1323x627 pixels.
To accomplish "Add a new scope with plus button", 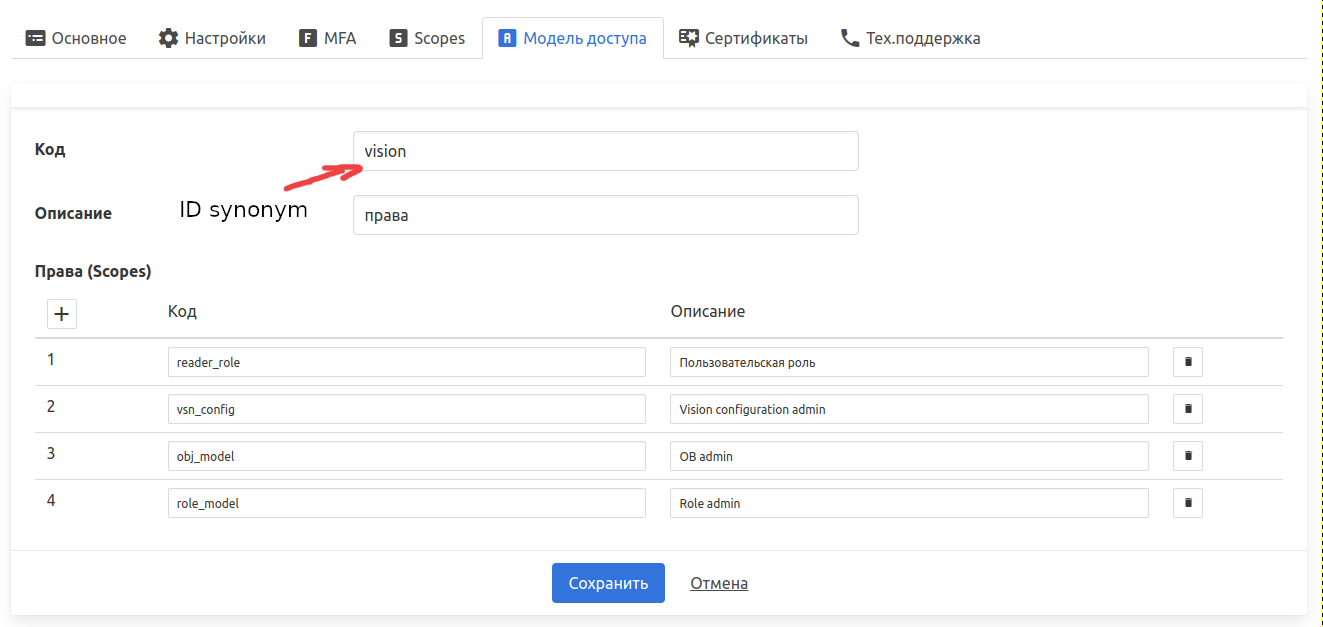I will [62, 314].
